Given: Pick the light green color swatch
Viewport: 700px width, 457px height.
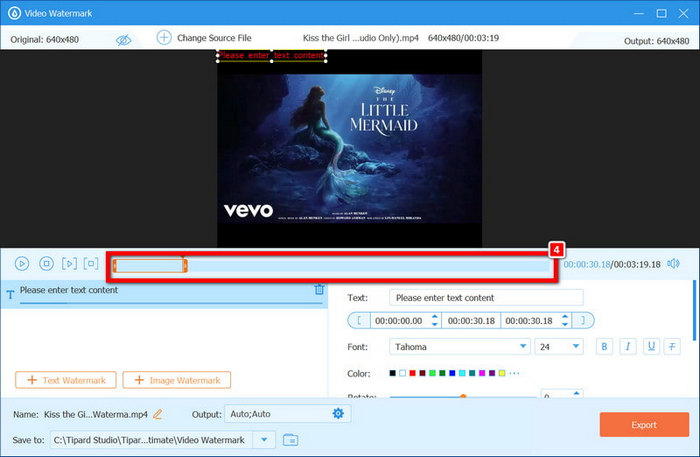Looking at the screenshot, I should tap(432, 373).
